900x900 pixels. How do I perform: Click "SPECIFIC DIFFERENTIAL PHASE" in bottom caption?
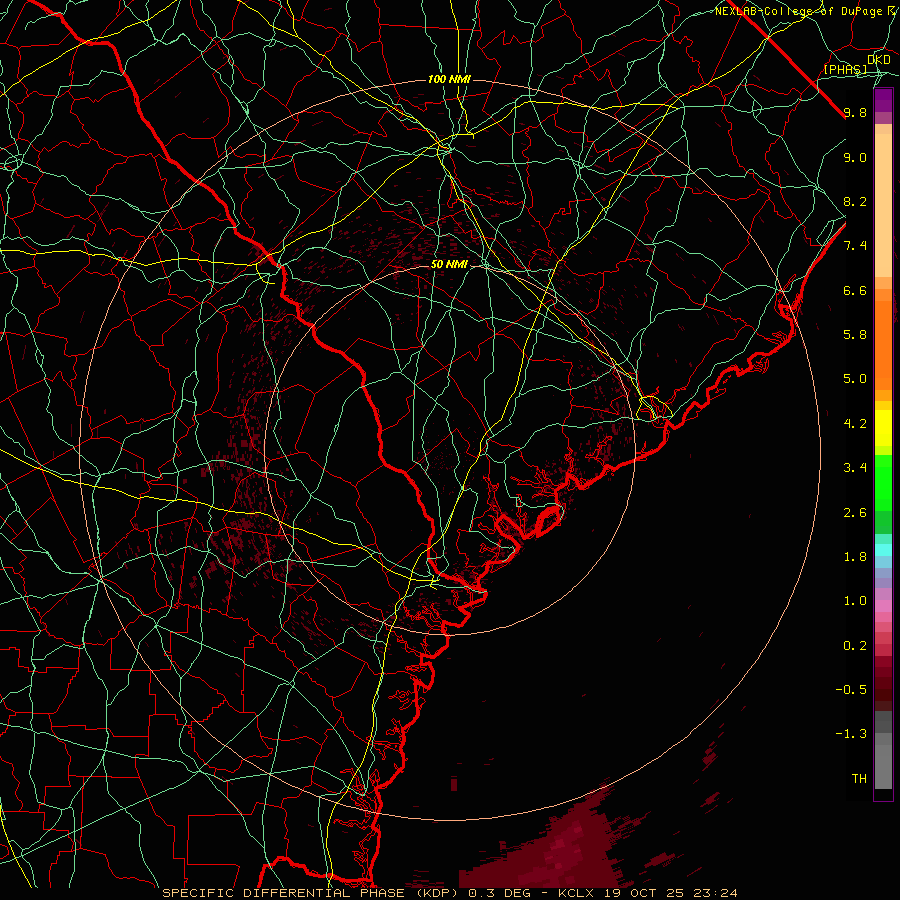pyautogui.click(x=284, y=893)
